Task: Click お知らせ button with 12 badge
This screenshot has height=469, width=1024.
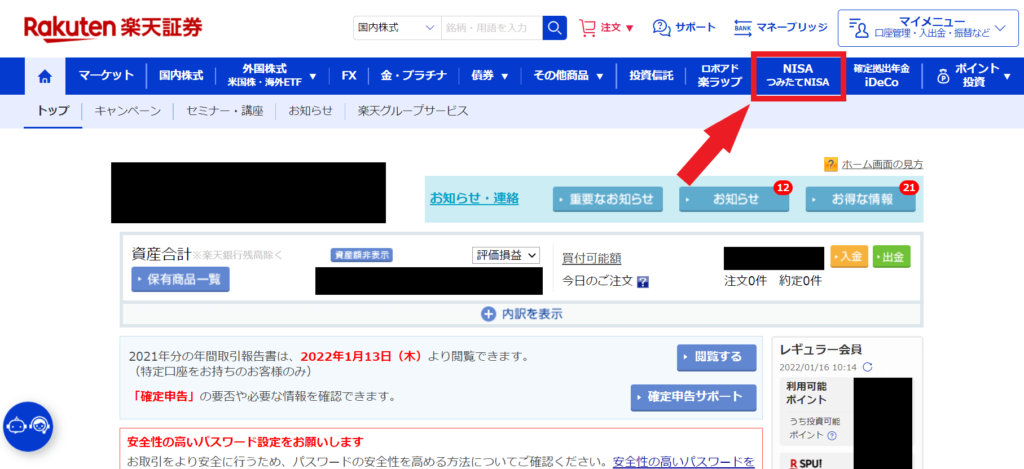Action: tap(734, 199)
